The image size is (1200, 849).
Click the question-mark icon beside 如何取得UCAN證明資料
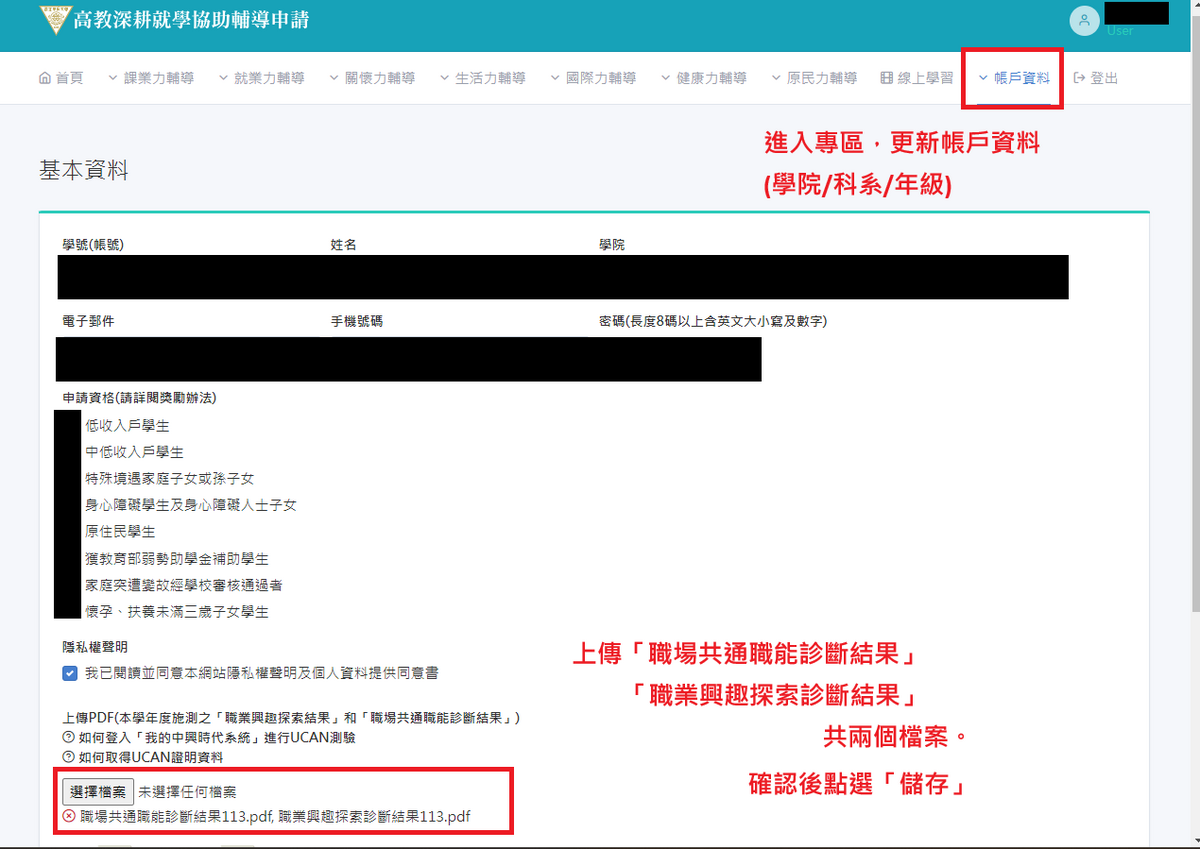coord(69,757)
